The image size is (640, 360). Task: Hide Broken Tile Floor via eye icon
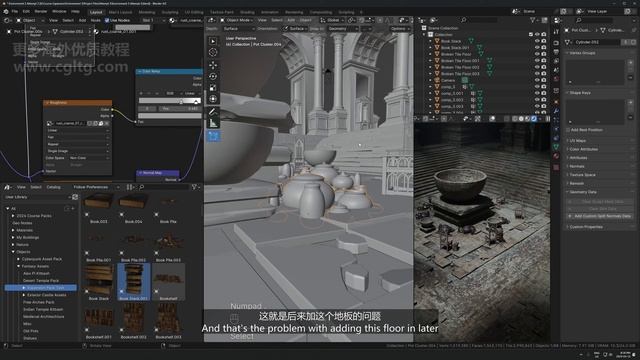[x=537, y=54]
